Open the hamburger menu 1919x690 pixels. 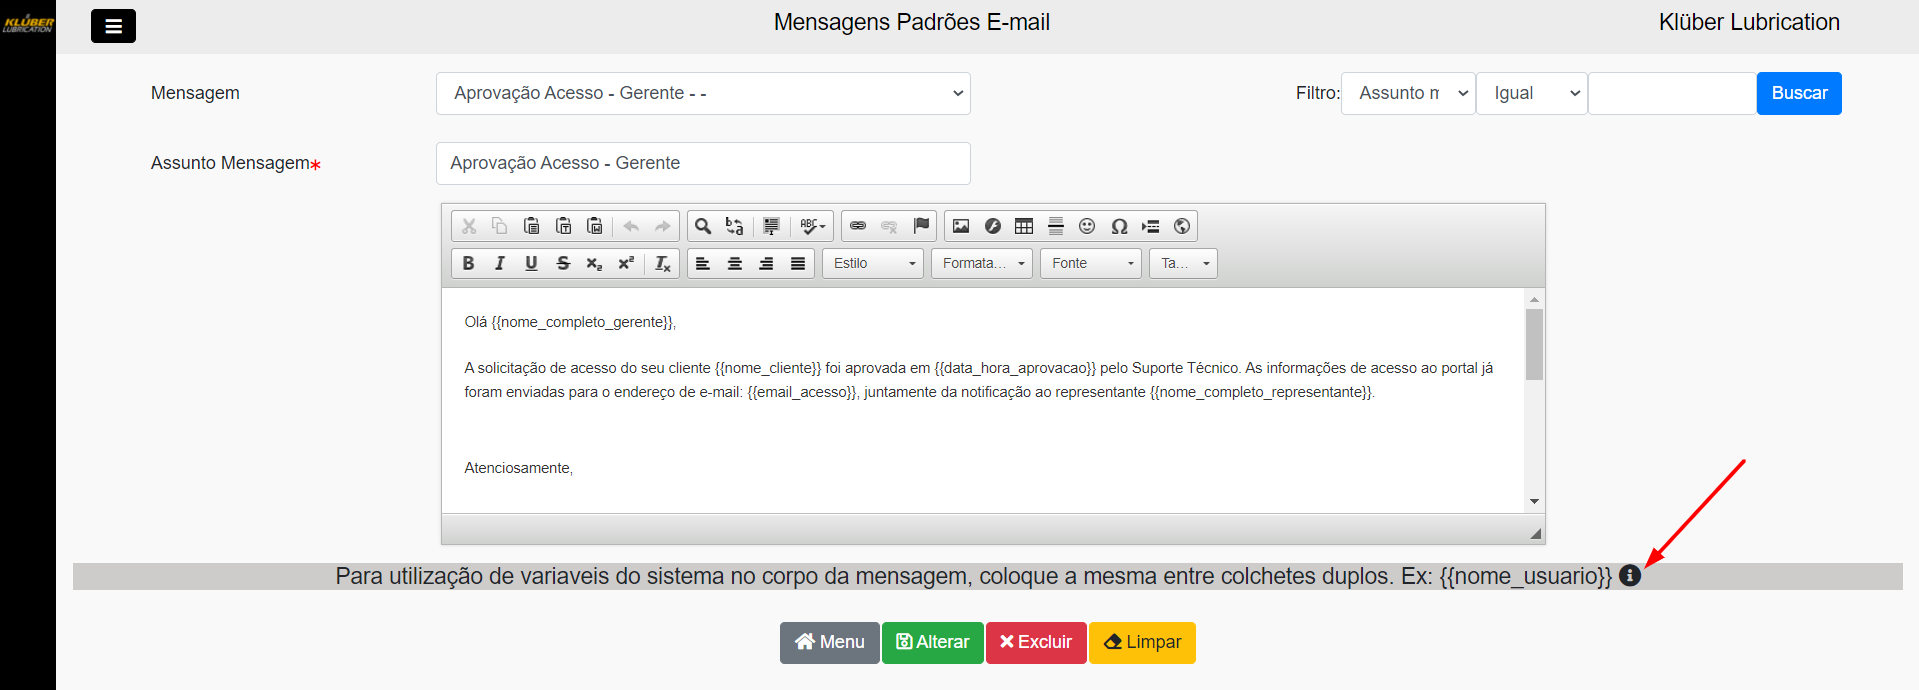pyautogui.click(x=113, y=26)
